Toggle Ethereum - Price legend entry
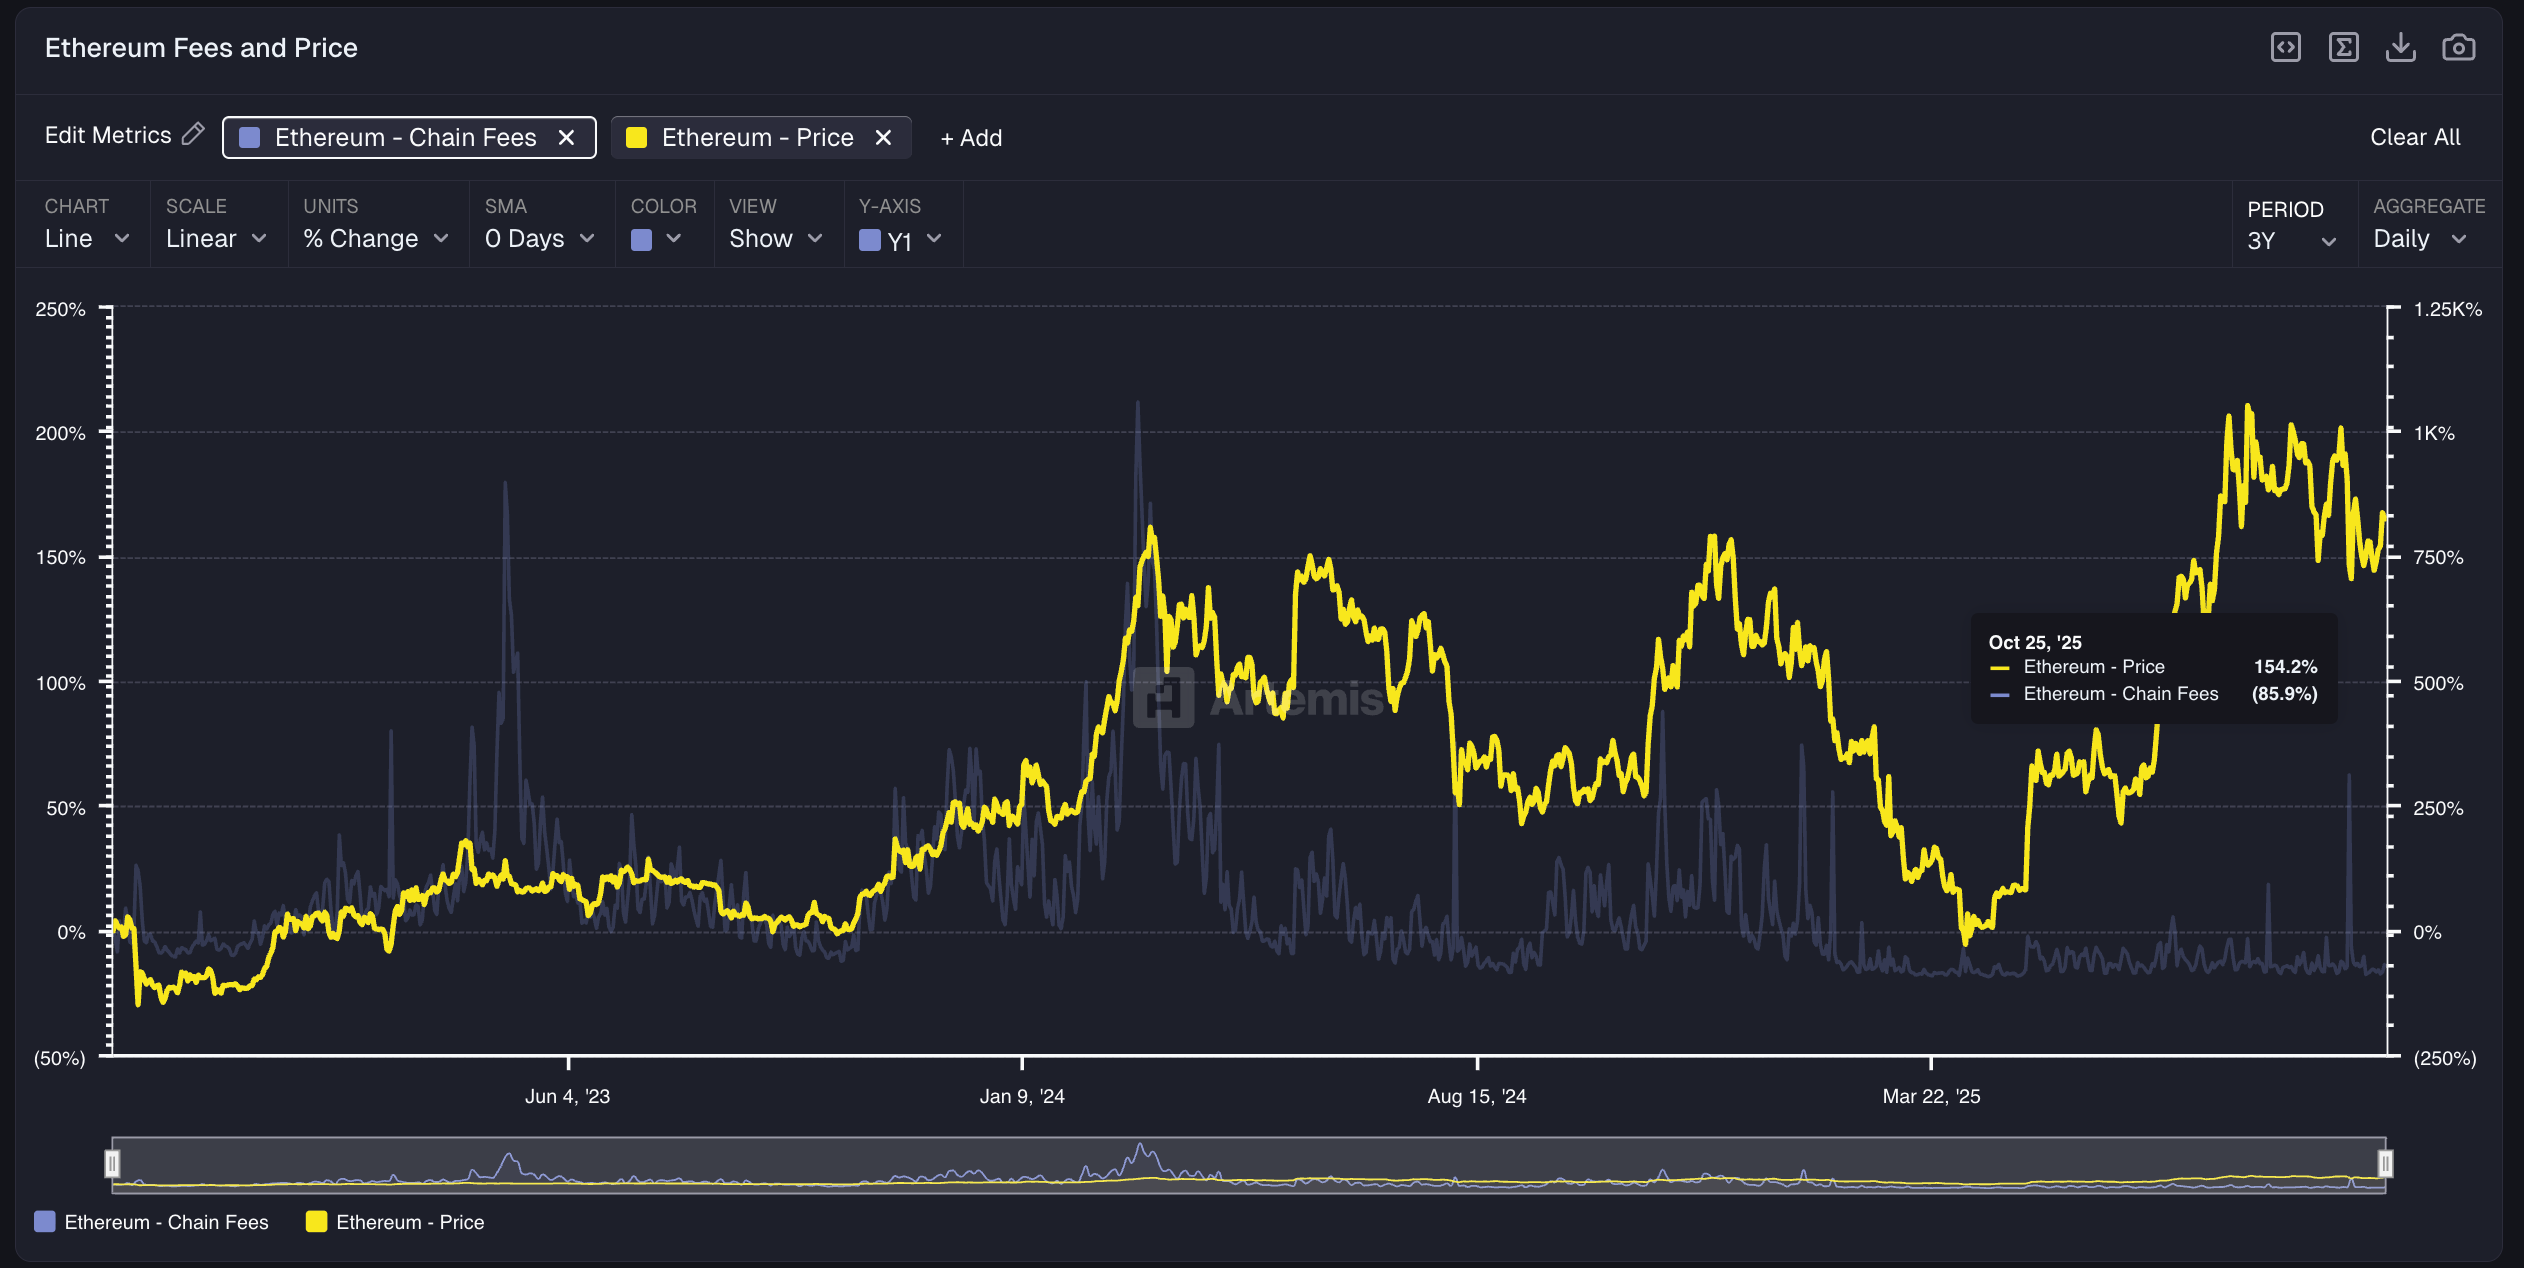This screenshot has width=2524, height=1268. coord(395,1222)
